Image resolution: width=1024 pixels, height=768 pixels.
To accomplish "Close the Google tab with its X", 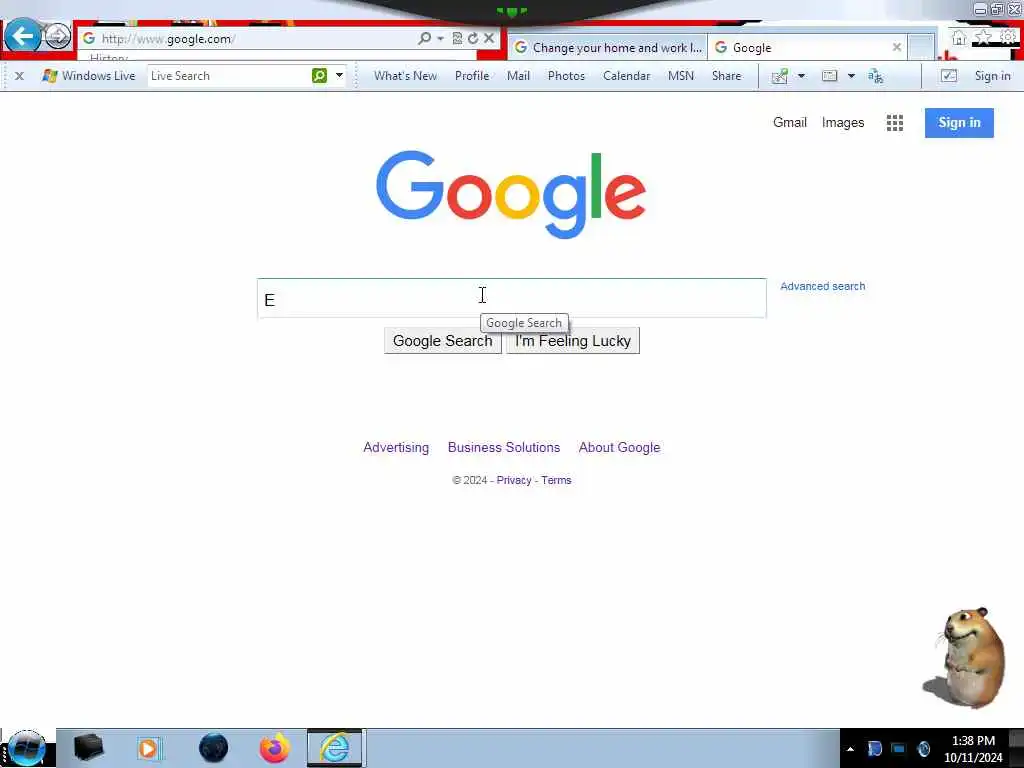I will pyautogui.click(x=897, y=47).
